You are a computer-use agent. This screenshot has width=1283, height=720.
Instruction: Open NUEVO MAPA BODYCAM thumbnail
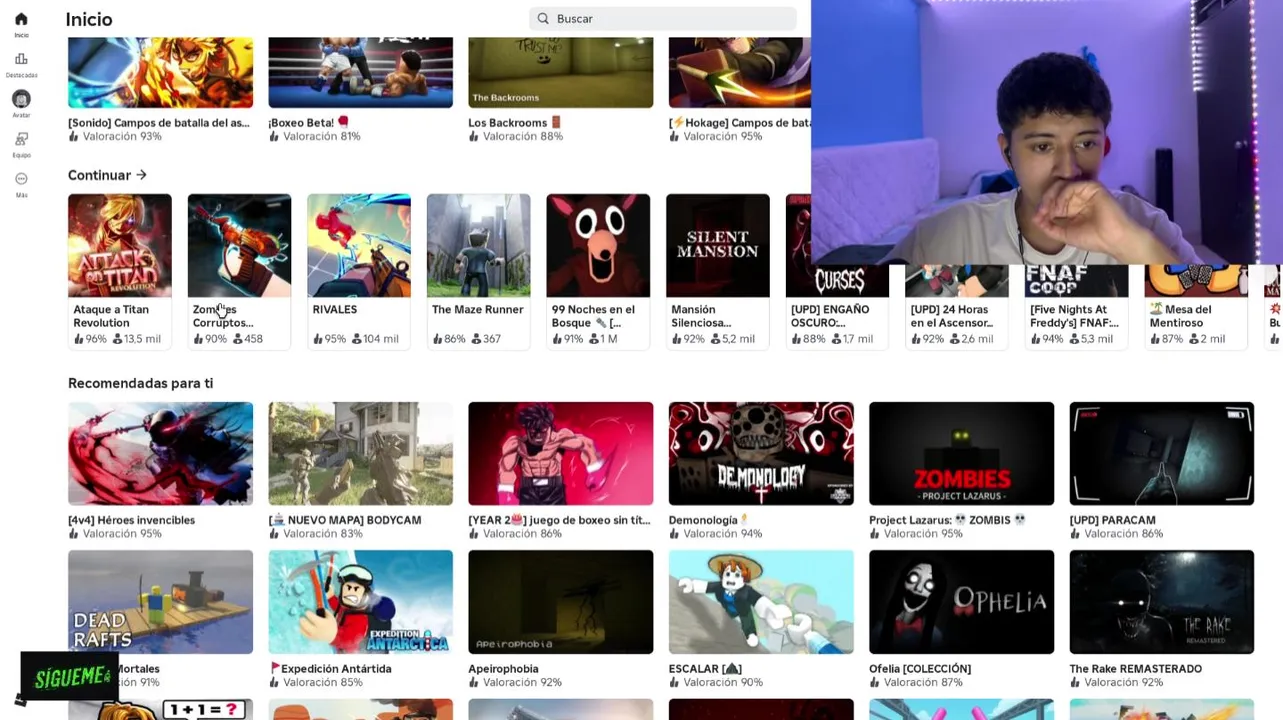[x=360, y=453]
